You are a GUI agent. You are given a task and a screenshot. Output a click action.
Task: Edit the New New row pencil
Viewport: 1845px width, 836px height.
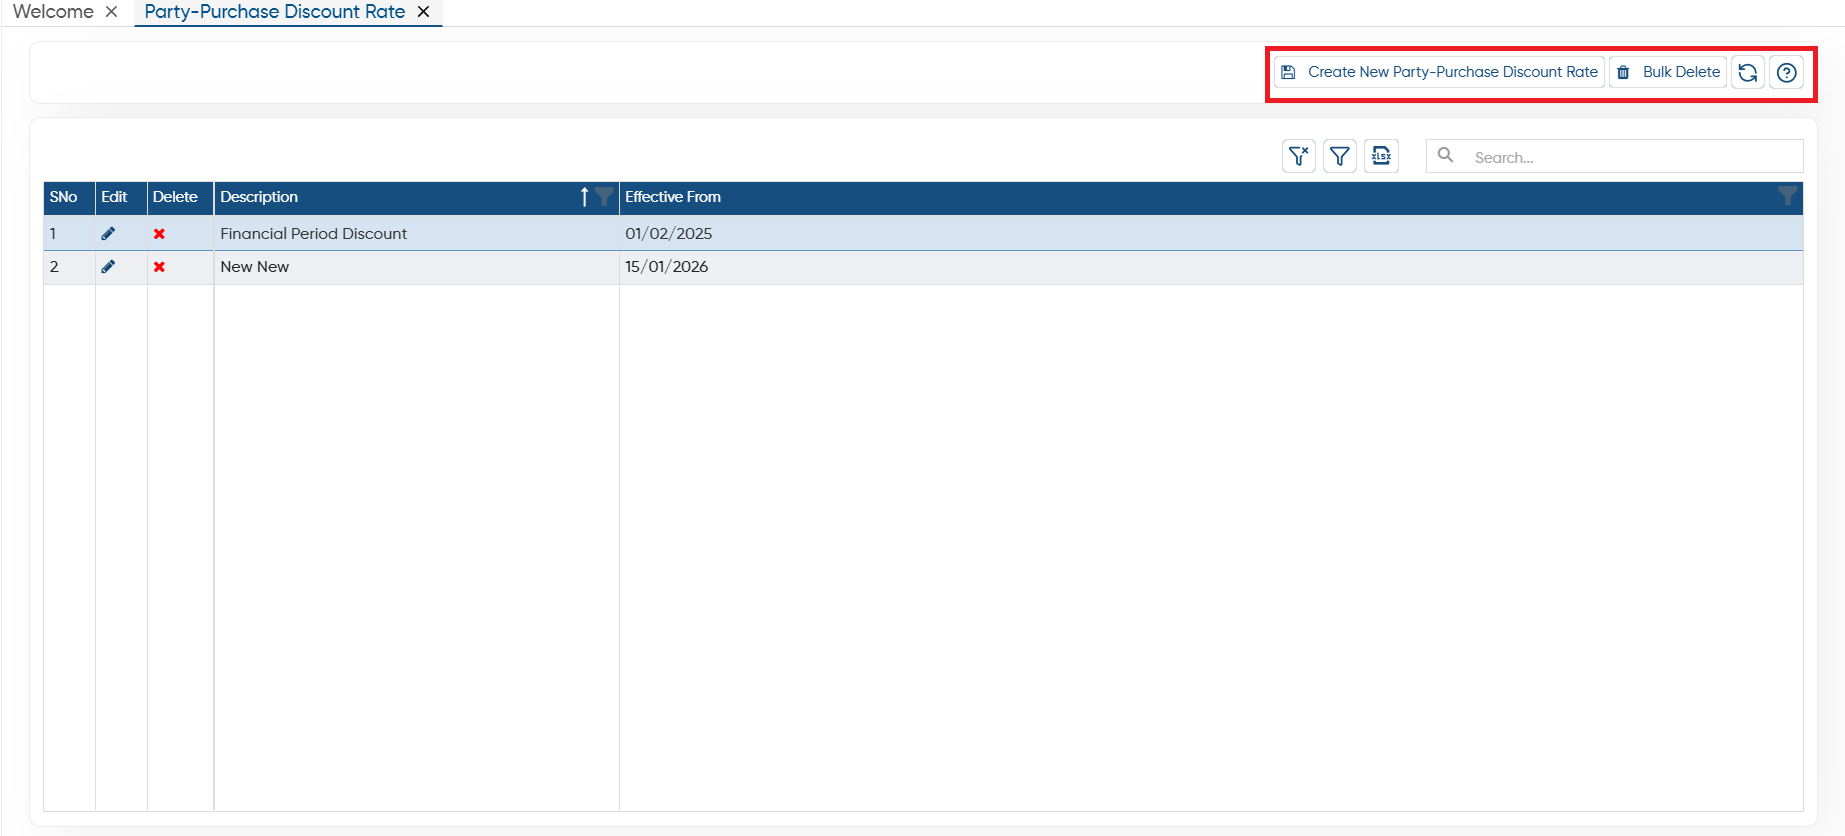pyautogui.click(x=108, y=266)
